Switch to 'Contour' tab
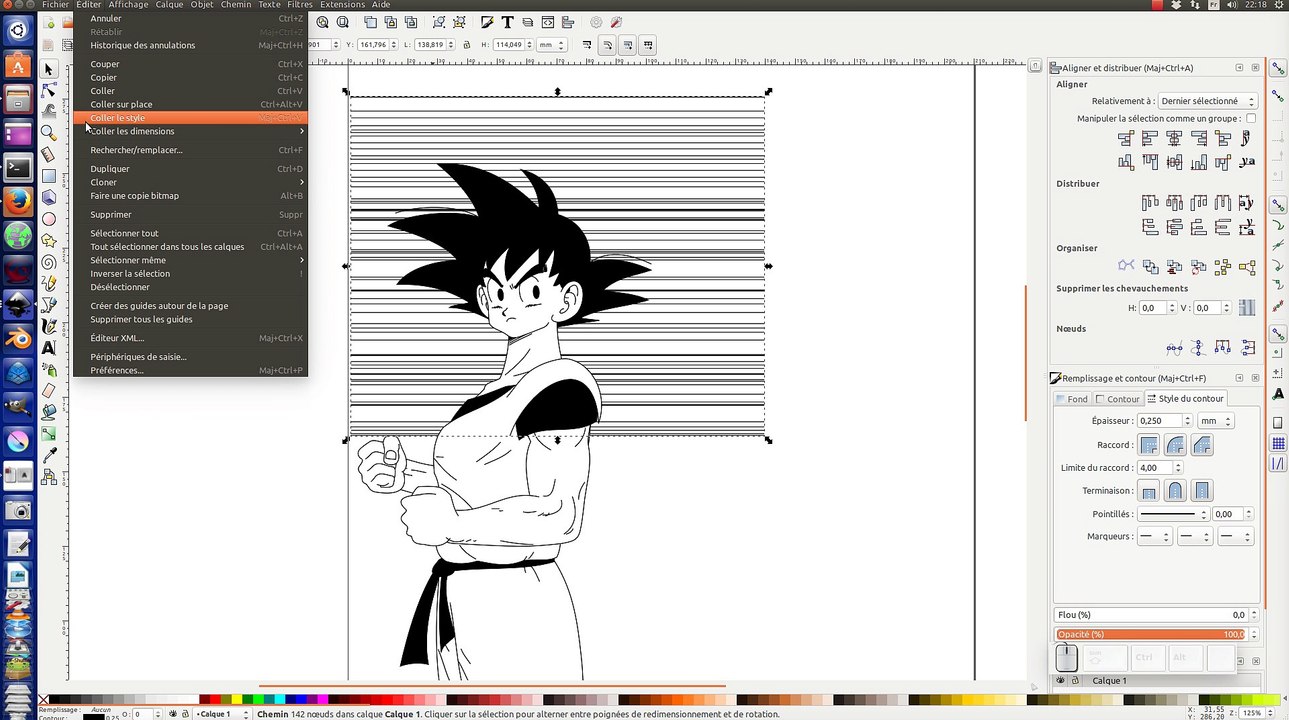The image size is (1289, 720). [x=1117, y=399]
